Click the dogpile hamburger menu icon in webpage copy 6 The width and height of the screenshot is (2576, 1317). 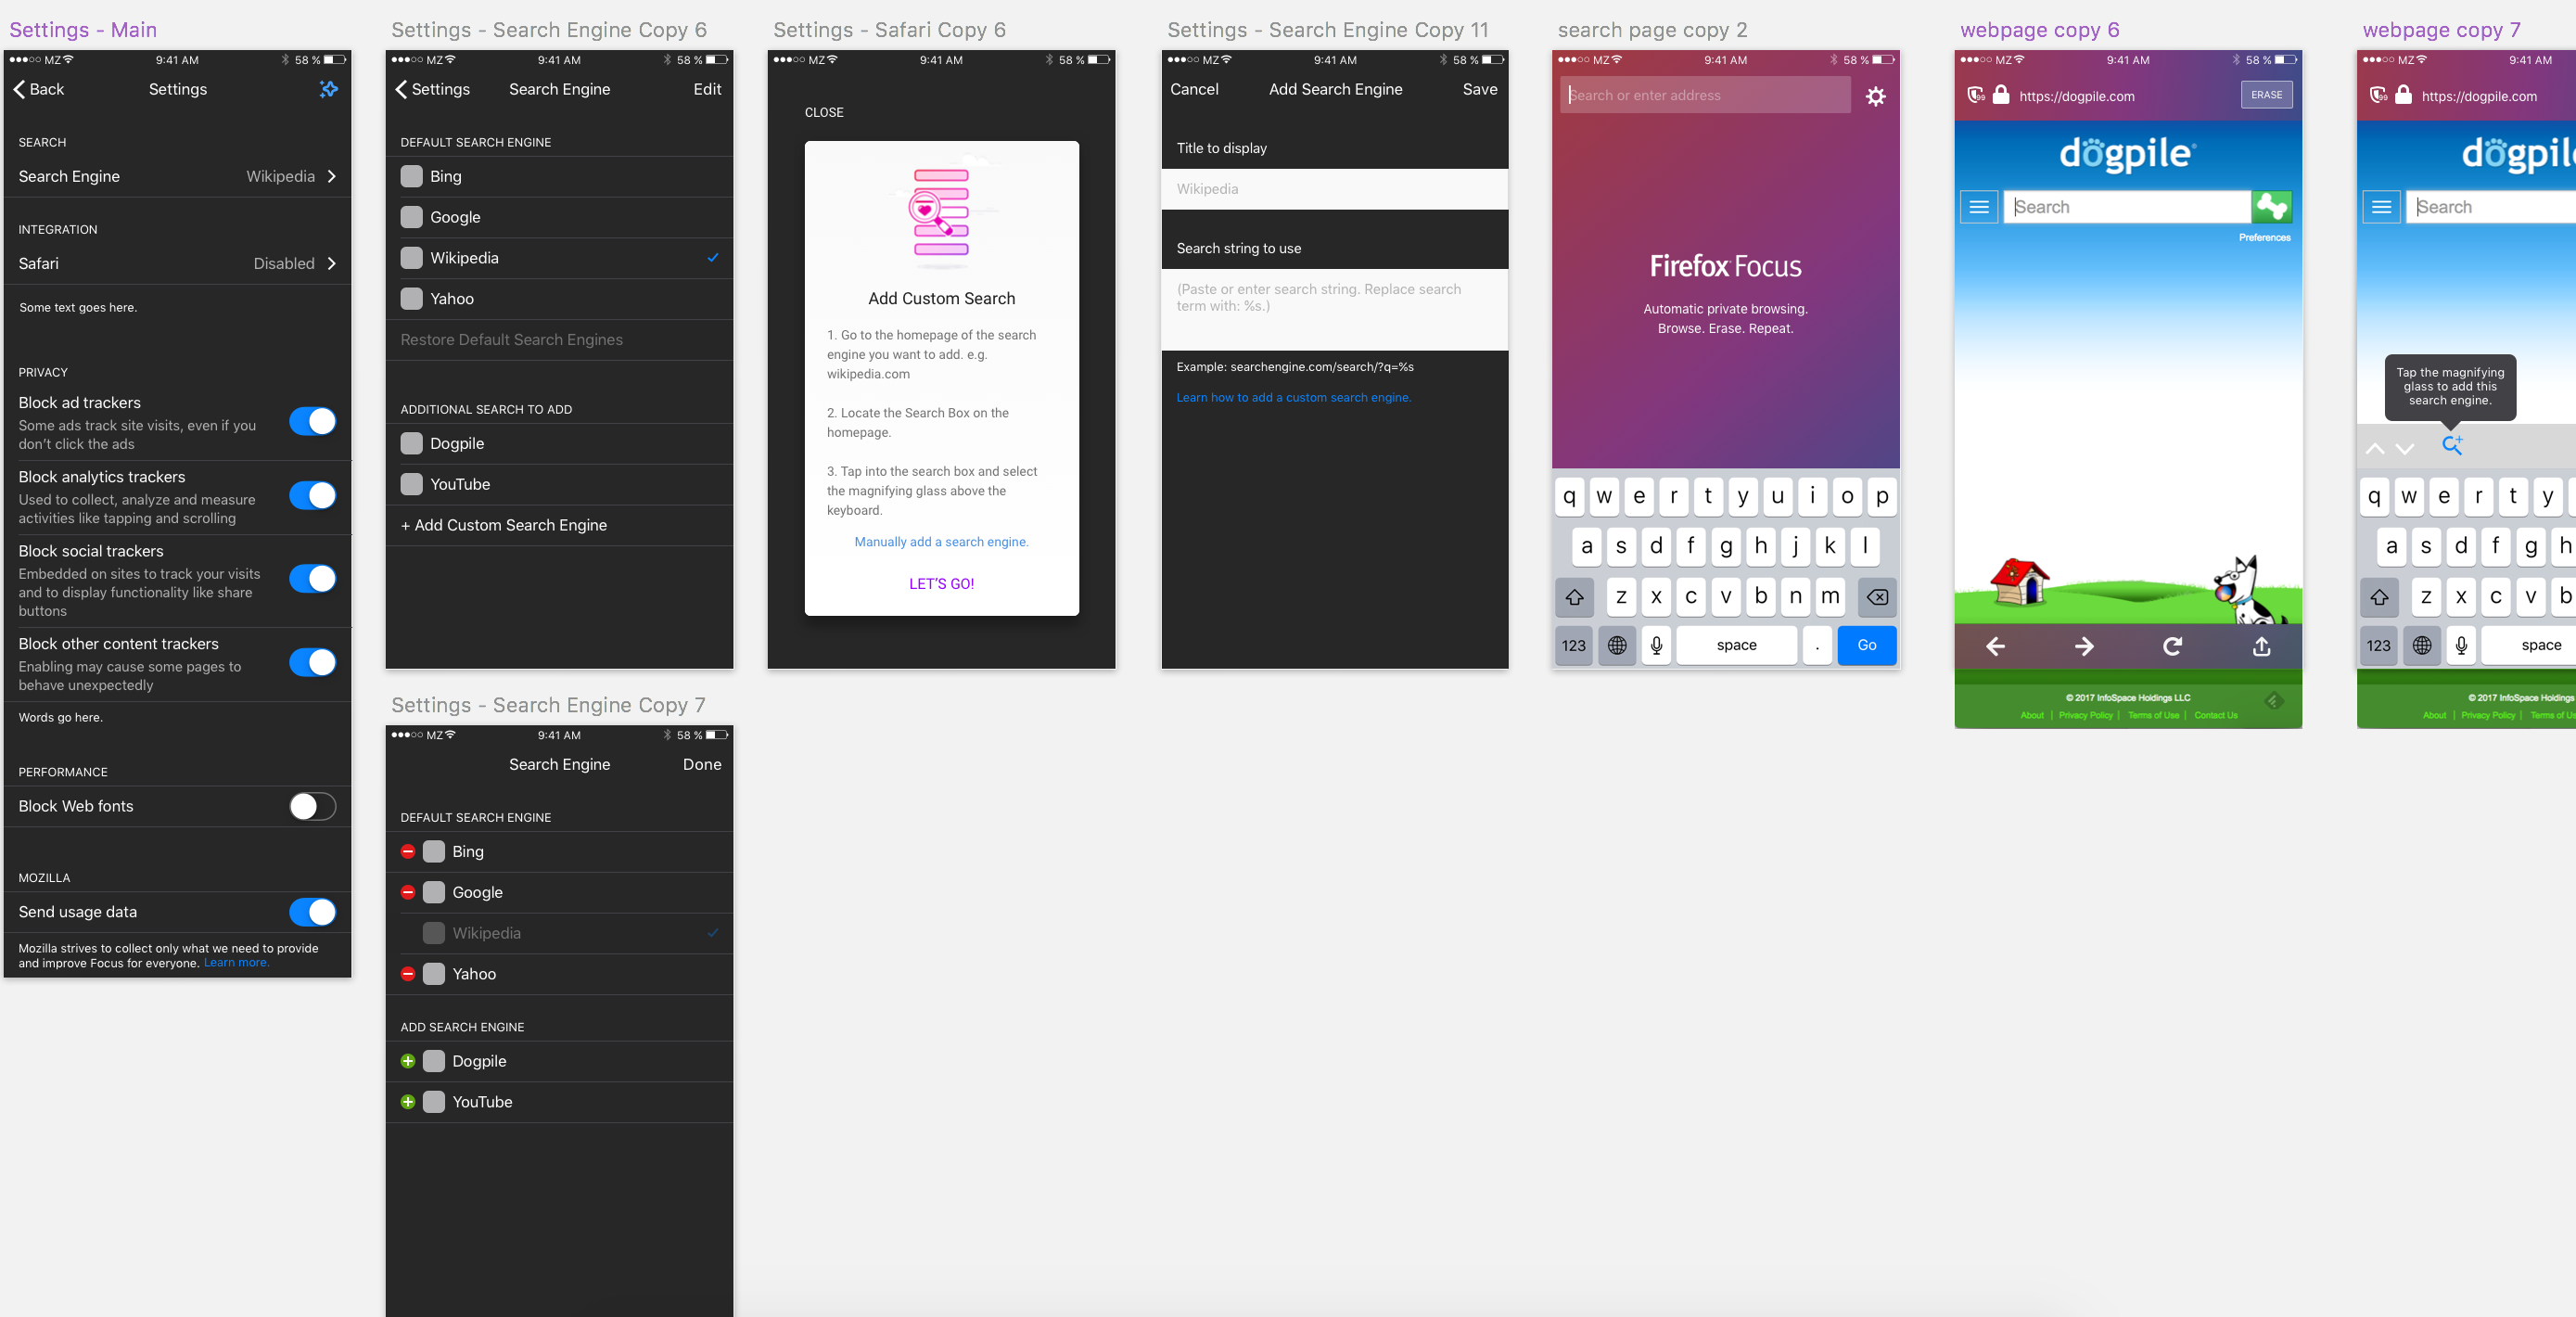point(1978,207)
